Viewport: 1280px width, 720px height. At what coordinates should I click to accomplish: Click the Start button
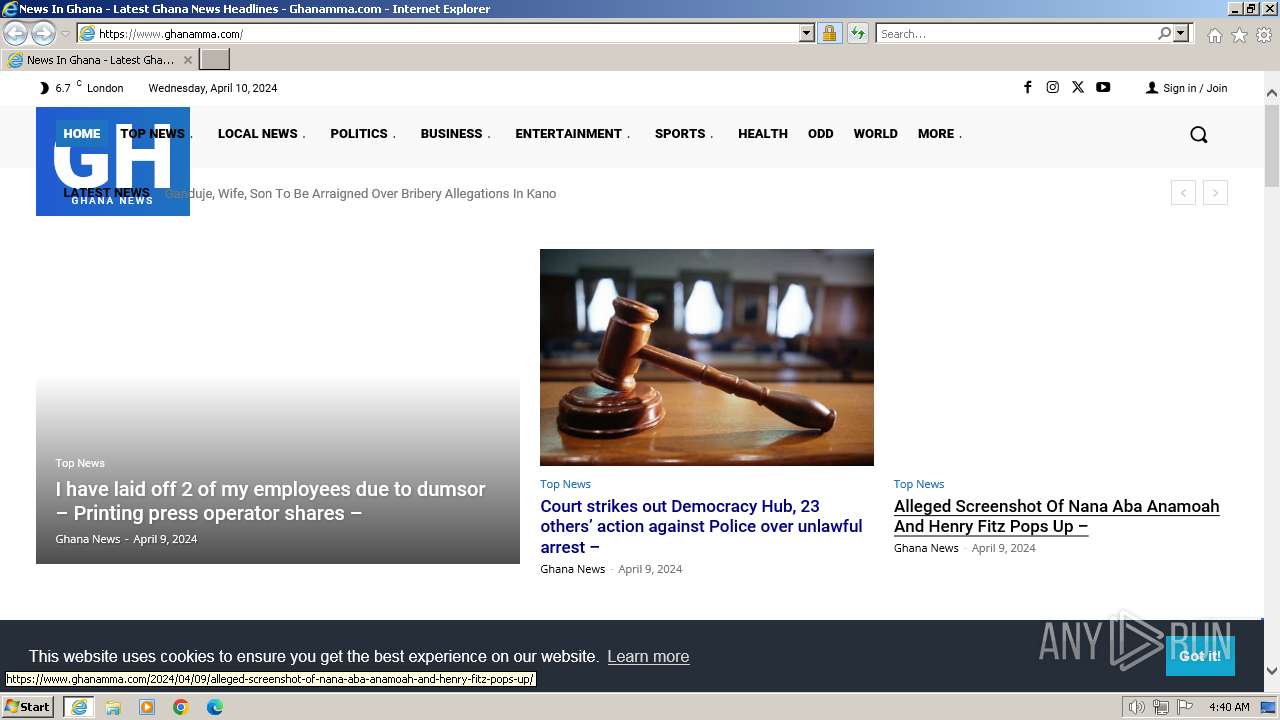tap(28, 707)
